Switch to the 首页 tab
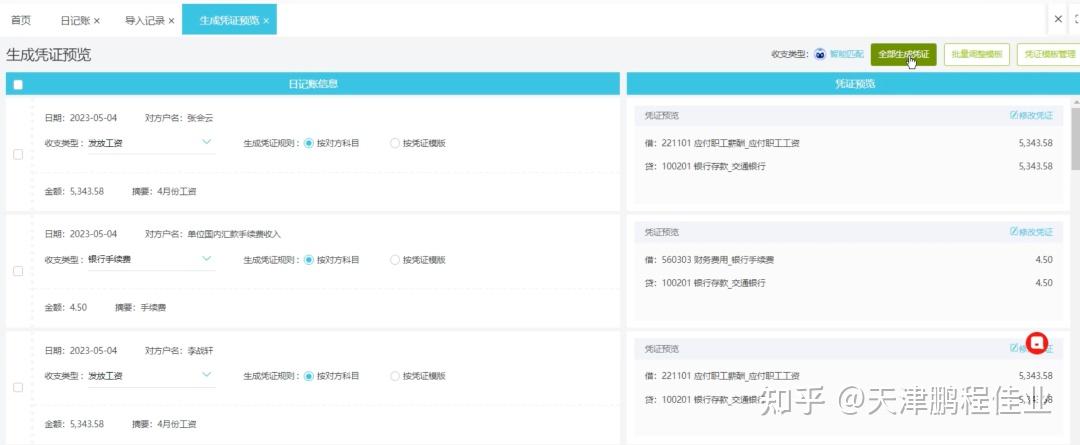The width and height of the screenshot is (1080, 445). pos(21,20)
